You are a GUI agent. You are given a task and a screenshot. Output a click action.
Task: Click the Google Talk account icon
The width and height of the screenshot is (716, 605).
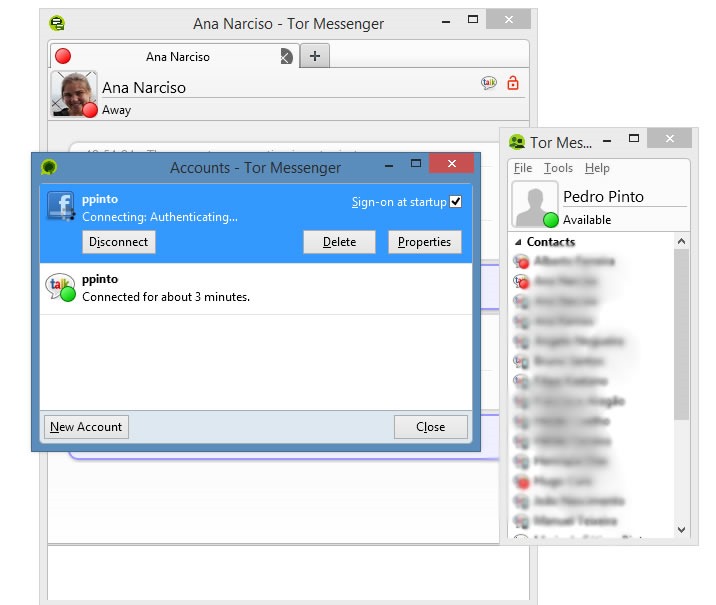[x=60, y=288]
